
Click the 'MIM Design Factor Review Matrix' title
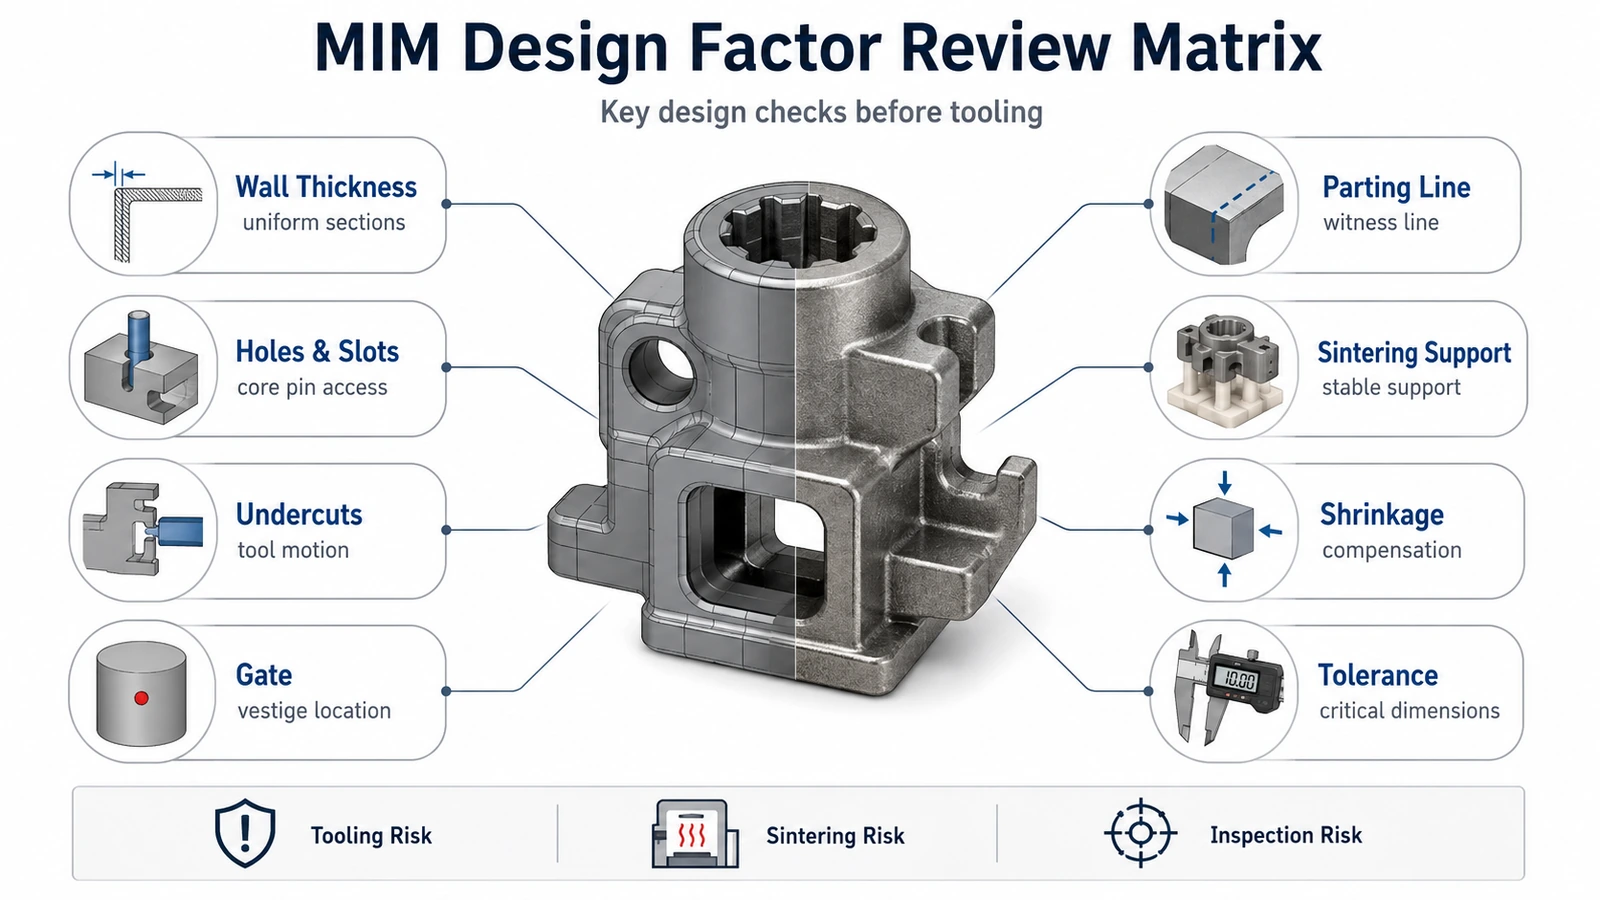coord(818,47)
